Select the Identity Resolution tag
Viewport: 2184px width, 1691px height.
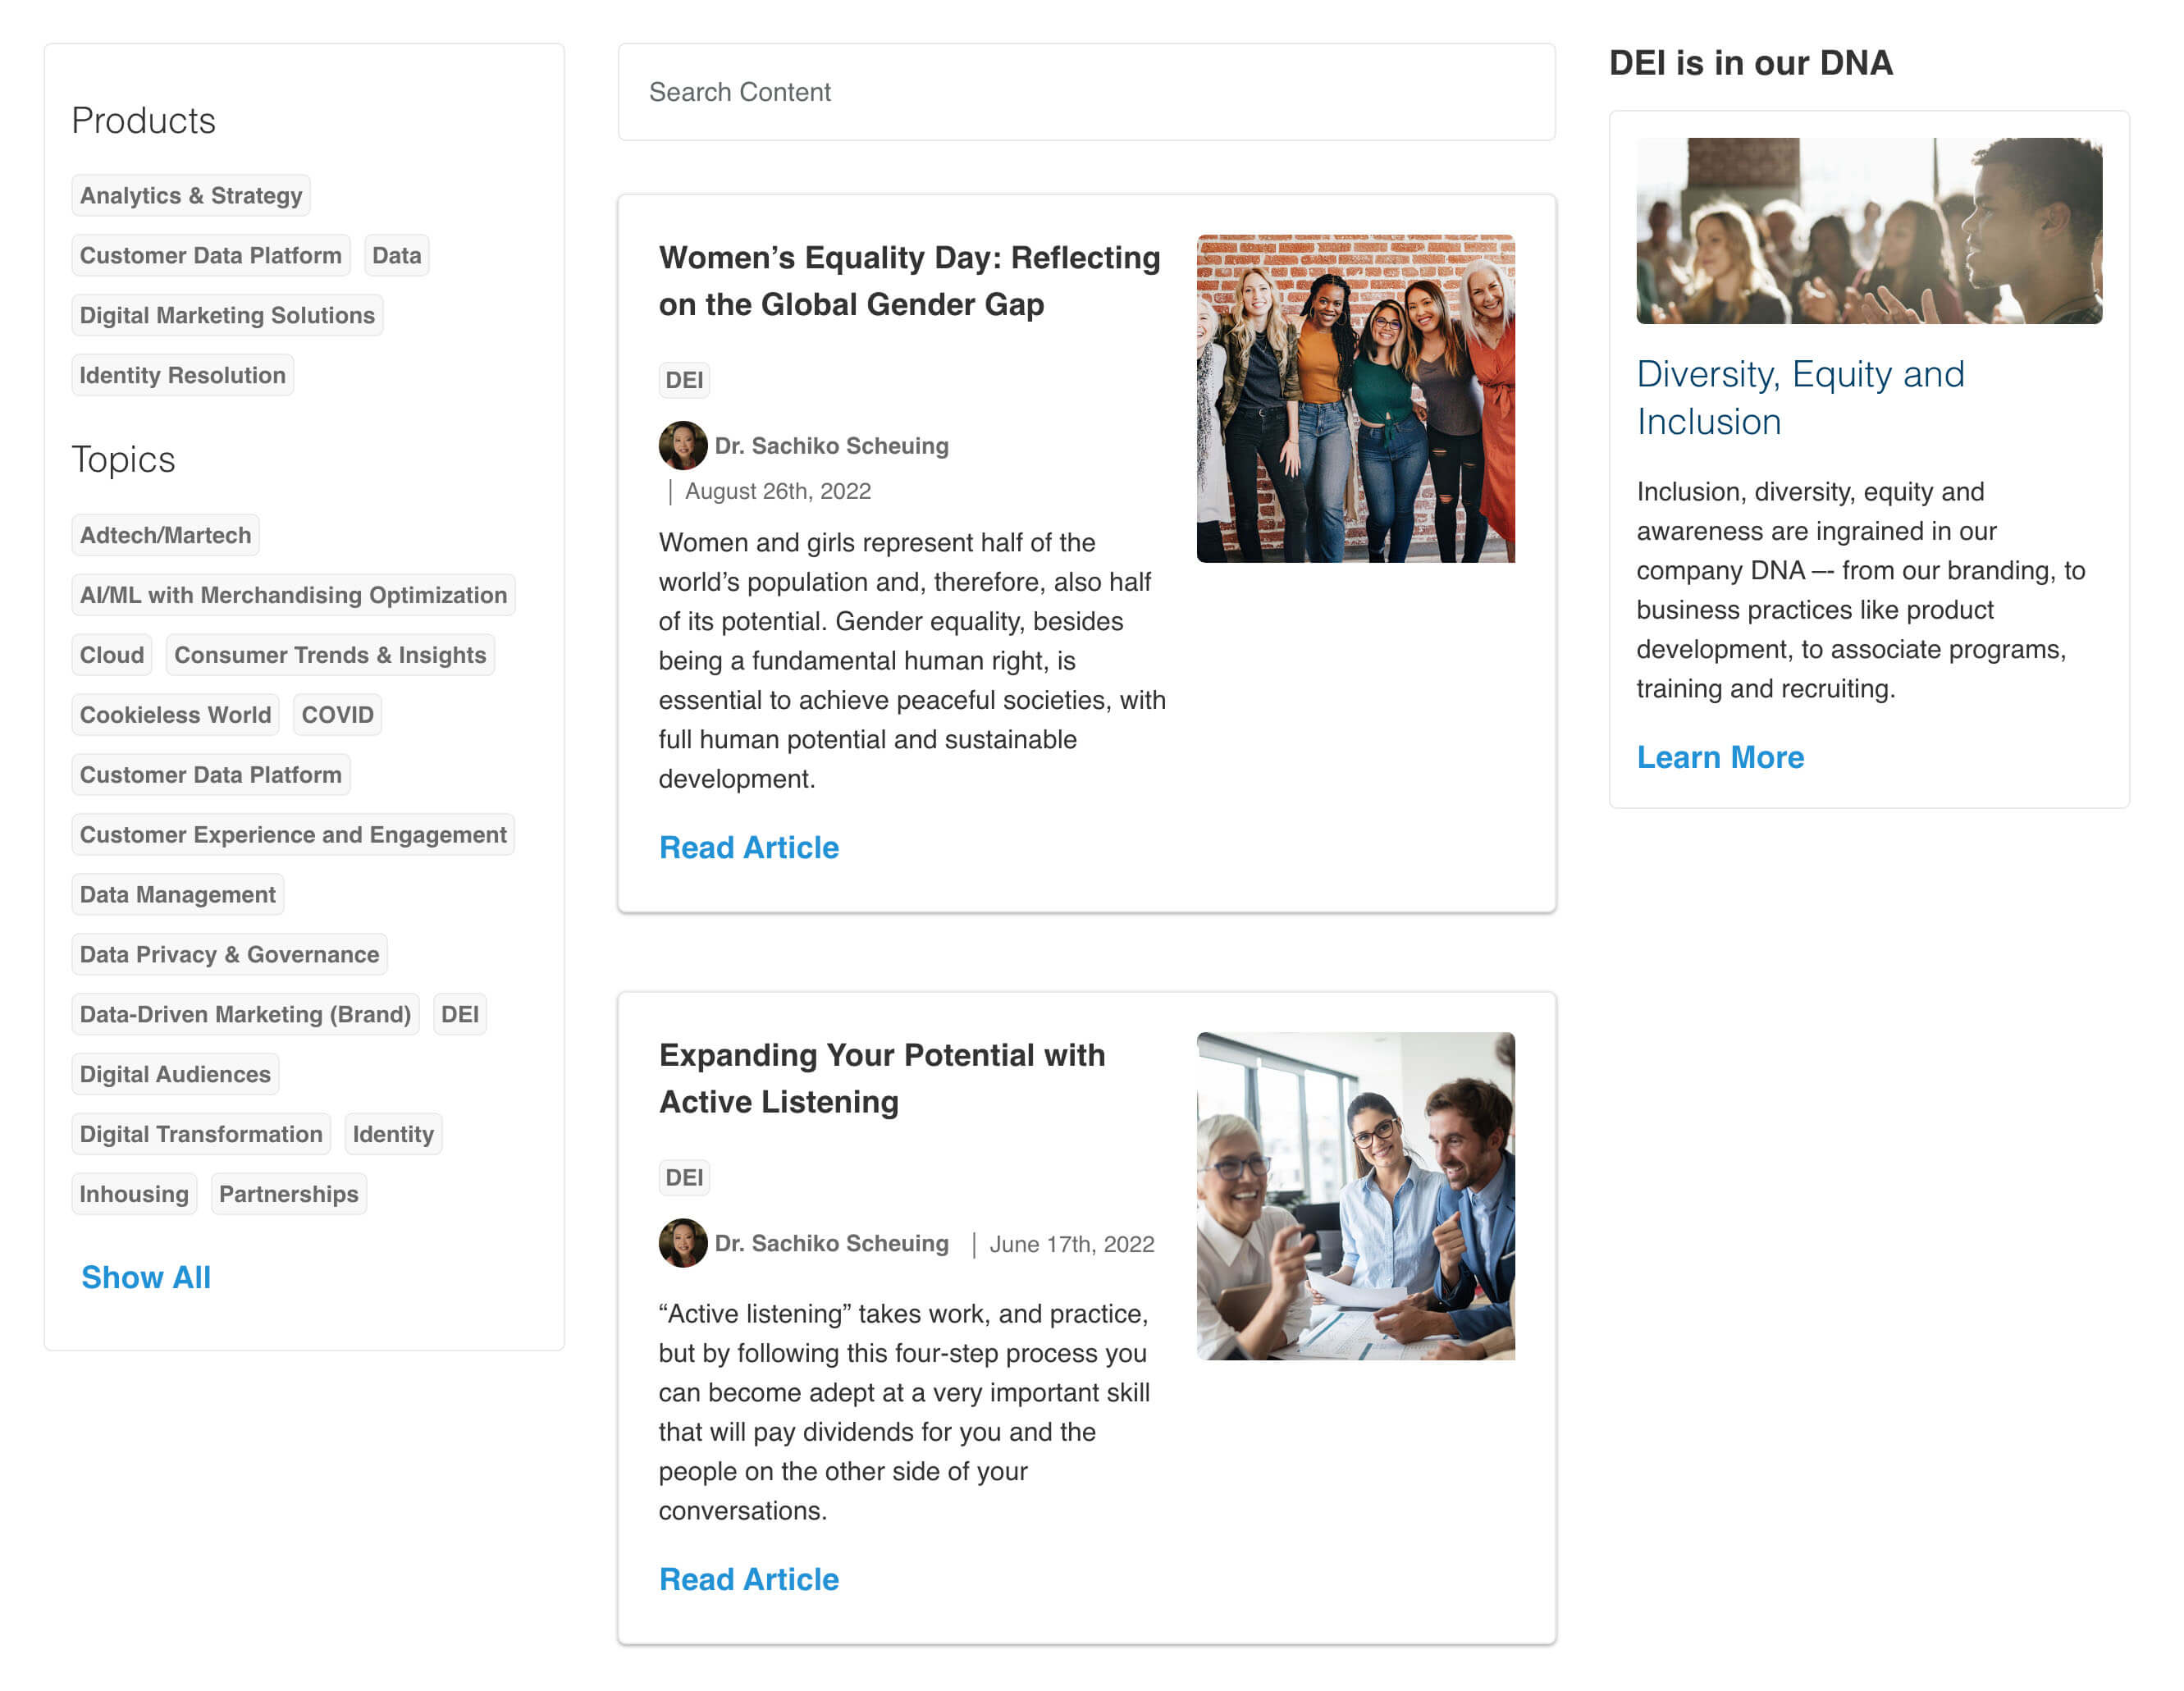point(183,376)
